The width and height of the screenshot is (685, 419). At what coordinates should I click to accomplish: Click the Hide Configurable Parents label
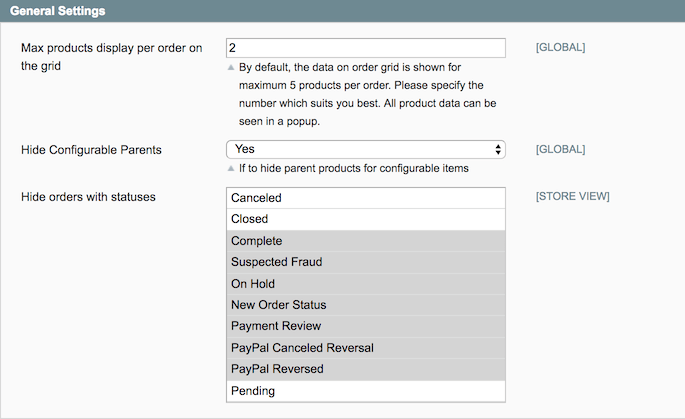(x=91, y=149)
